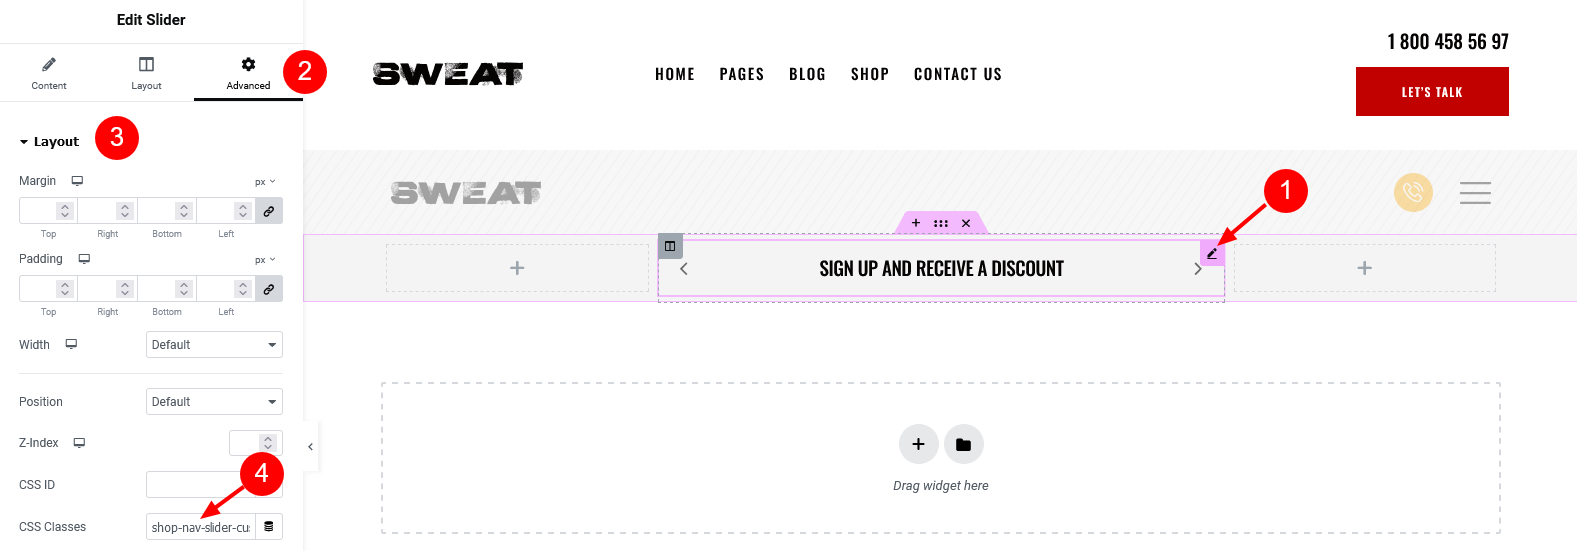Click the CSS ID input field
This screenshot has height=551, width=1577.
[x=214, y=485]
